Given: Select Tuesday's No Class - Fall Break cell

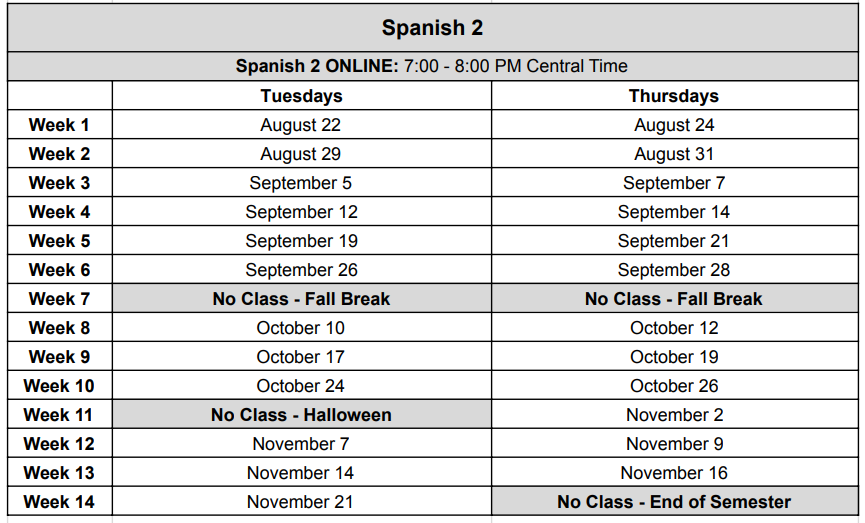Looking at the screenshot, I should point(301,298).
